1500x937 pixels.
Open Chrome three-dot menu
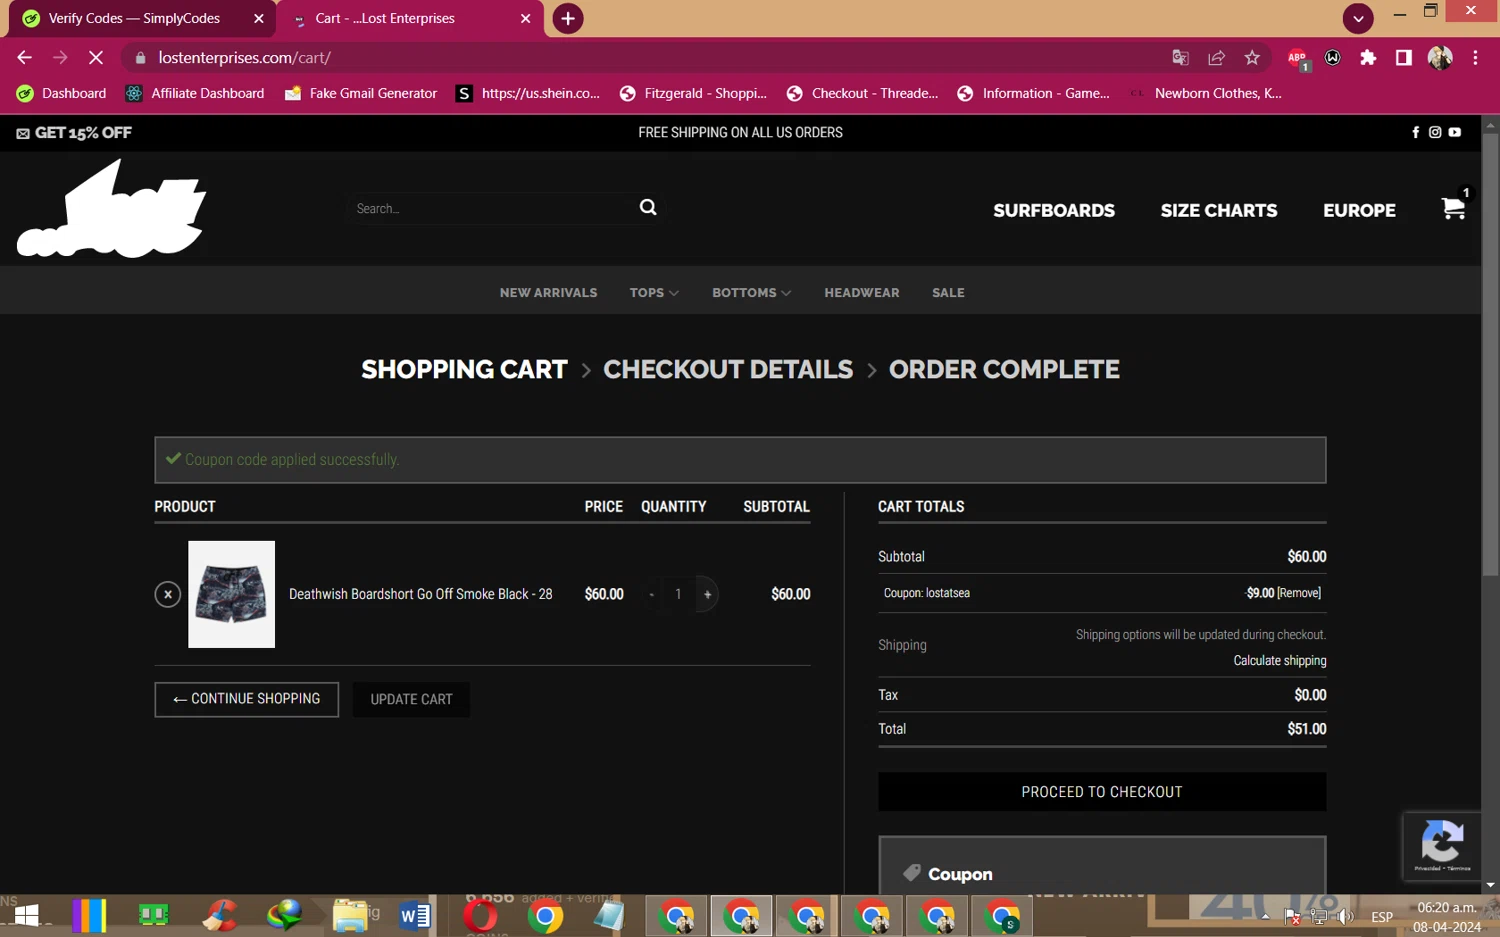tap(1475, 58)
